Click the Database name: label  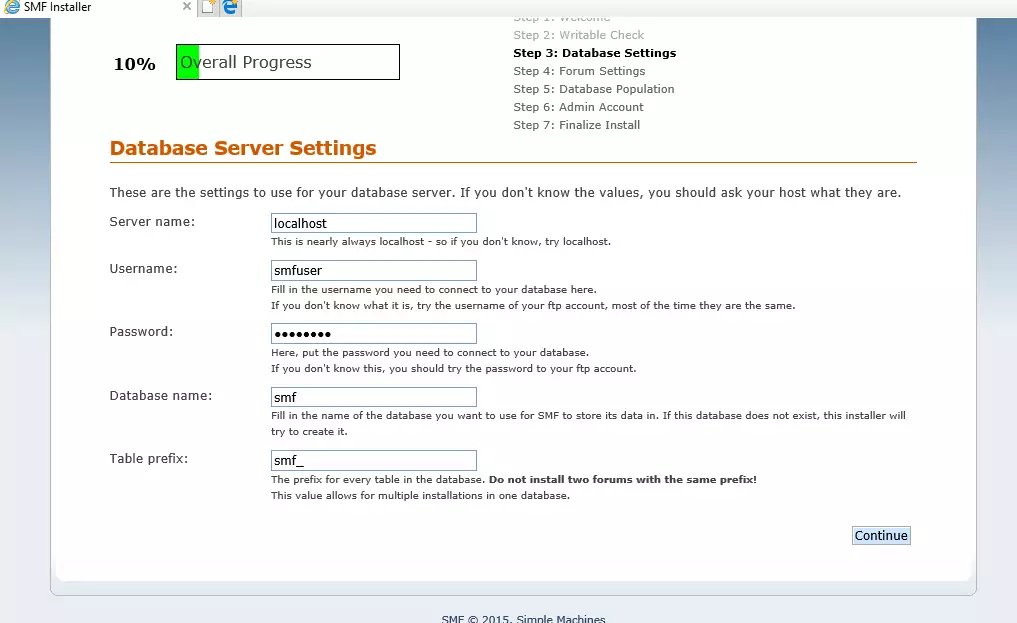(161, 396)
